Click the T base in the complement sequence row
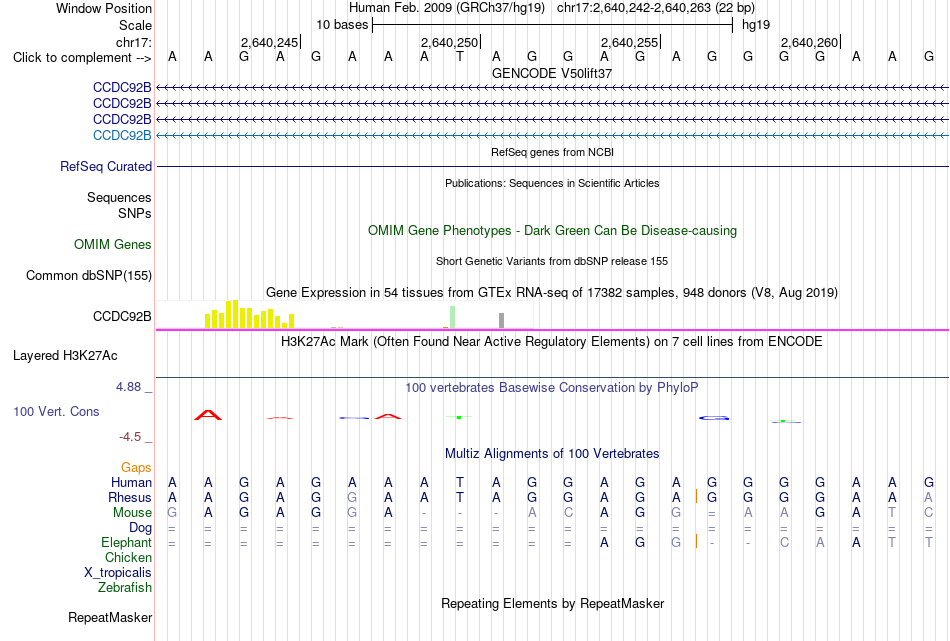Image resolution: width=950 pixels, height=641 pixels. pos(460,57)
